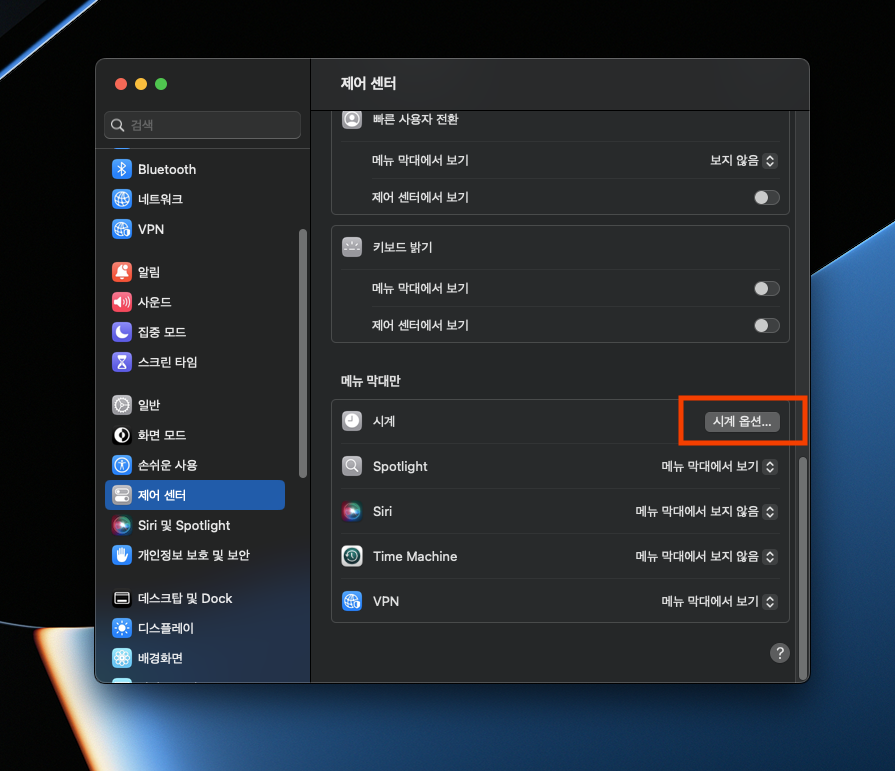The image size is (895, 771).
Task: Open Siri 및 Spotlight sidebar icon
Action: click(122, 525)
